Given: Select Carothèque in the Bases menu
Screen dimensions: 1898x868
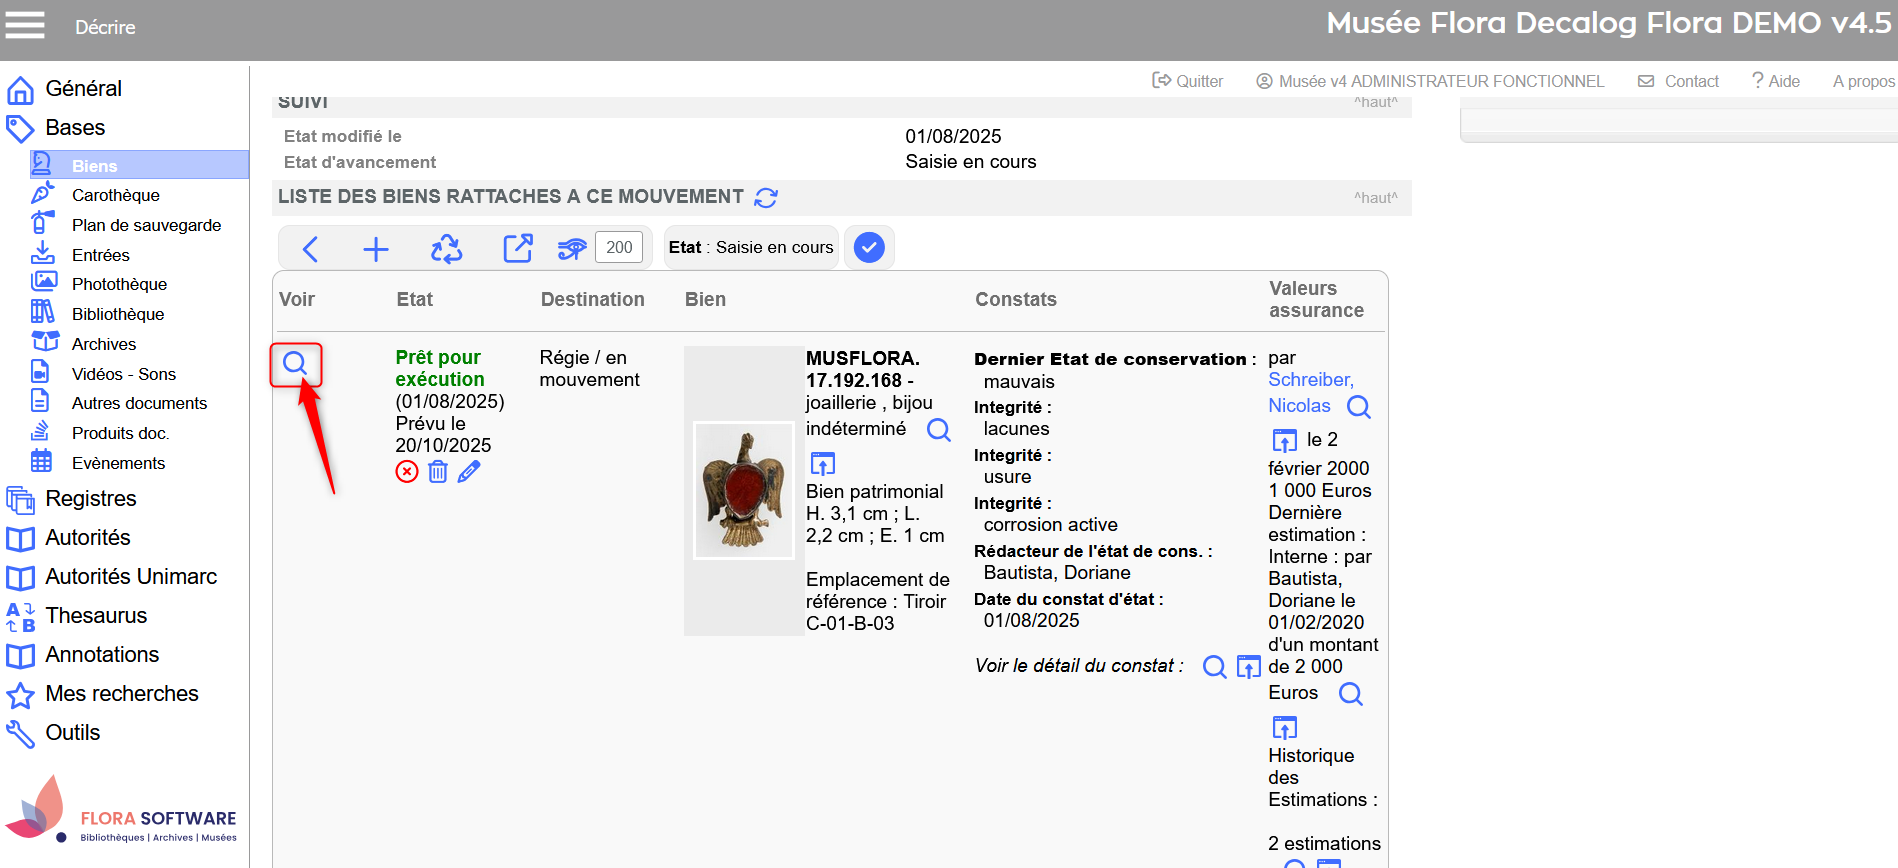Looking at the screenshot, I should tap(115, 195).
